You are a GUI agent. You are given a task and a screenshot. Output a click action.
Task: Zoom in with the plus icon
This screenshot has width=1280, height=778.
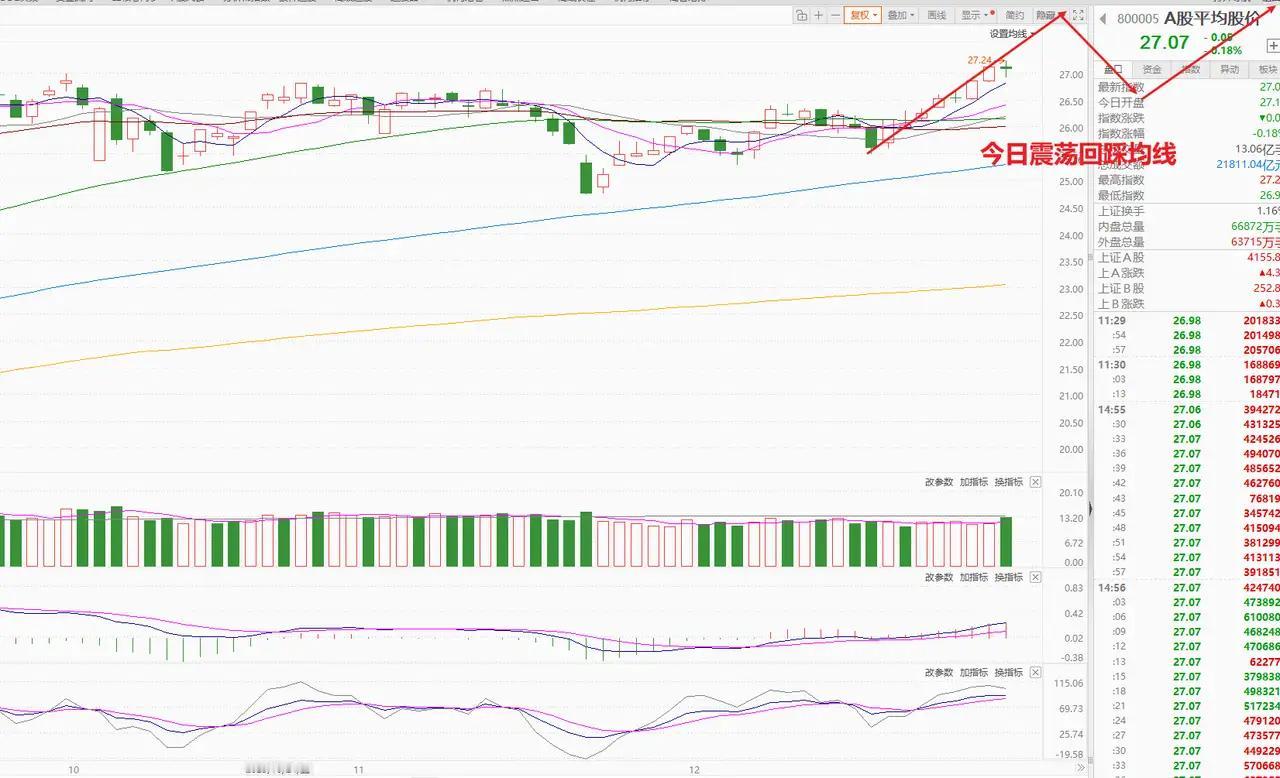pyautogui.click(x=819, y=15)
